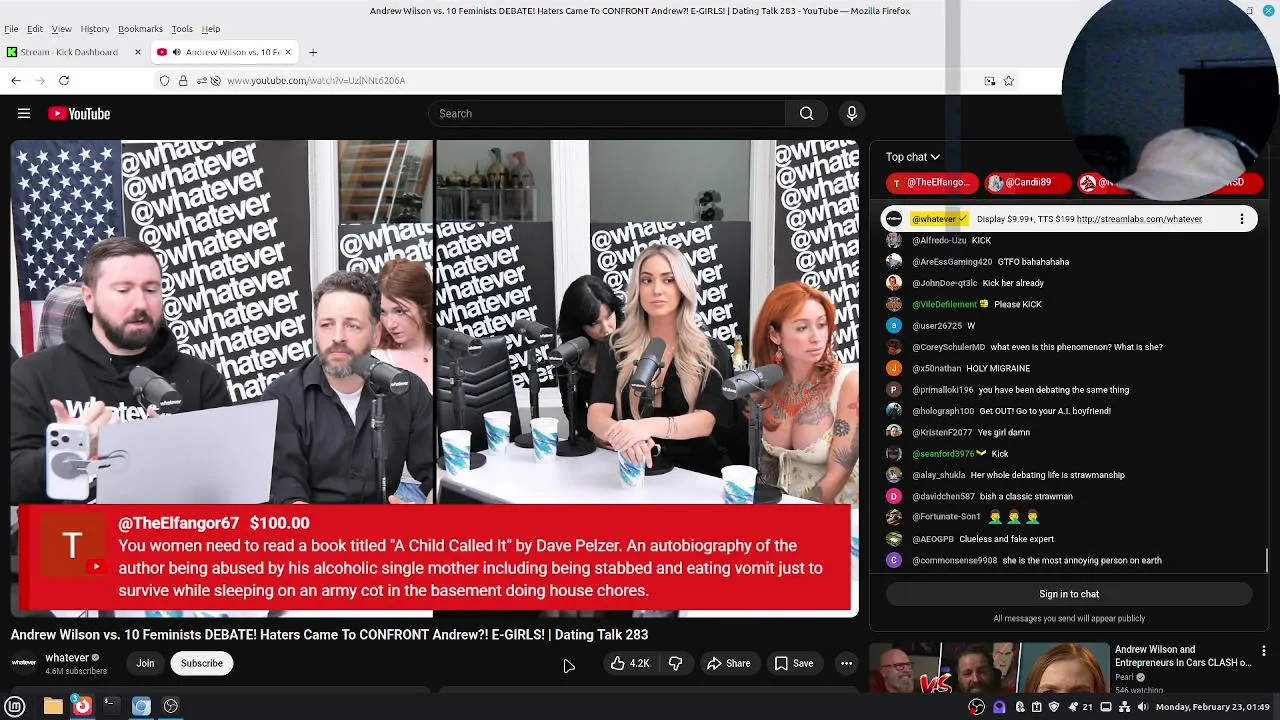Screen dimensions: 1280x720
Task: Open the YouTube guide hamburger menu
Action: click(x=24, y=114)
